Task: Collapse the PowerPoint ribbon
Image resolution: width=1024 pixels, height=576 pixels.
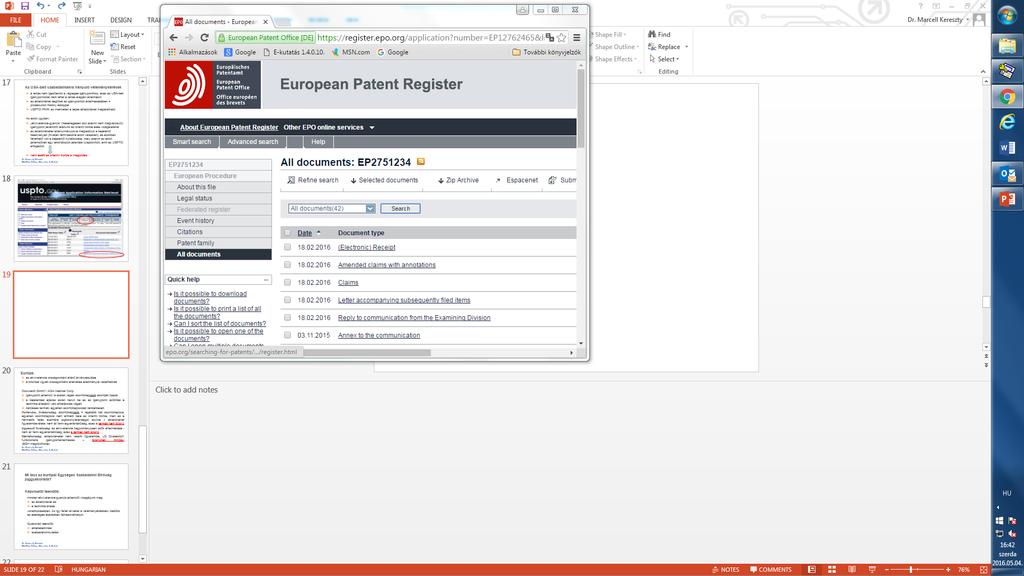Action: (x=983, y=72)
